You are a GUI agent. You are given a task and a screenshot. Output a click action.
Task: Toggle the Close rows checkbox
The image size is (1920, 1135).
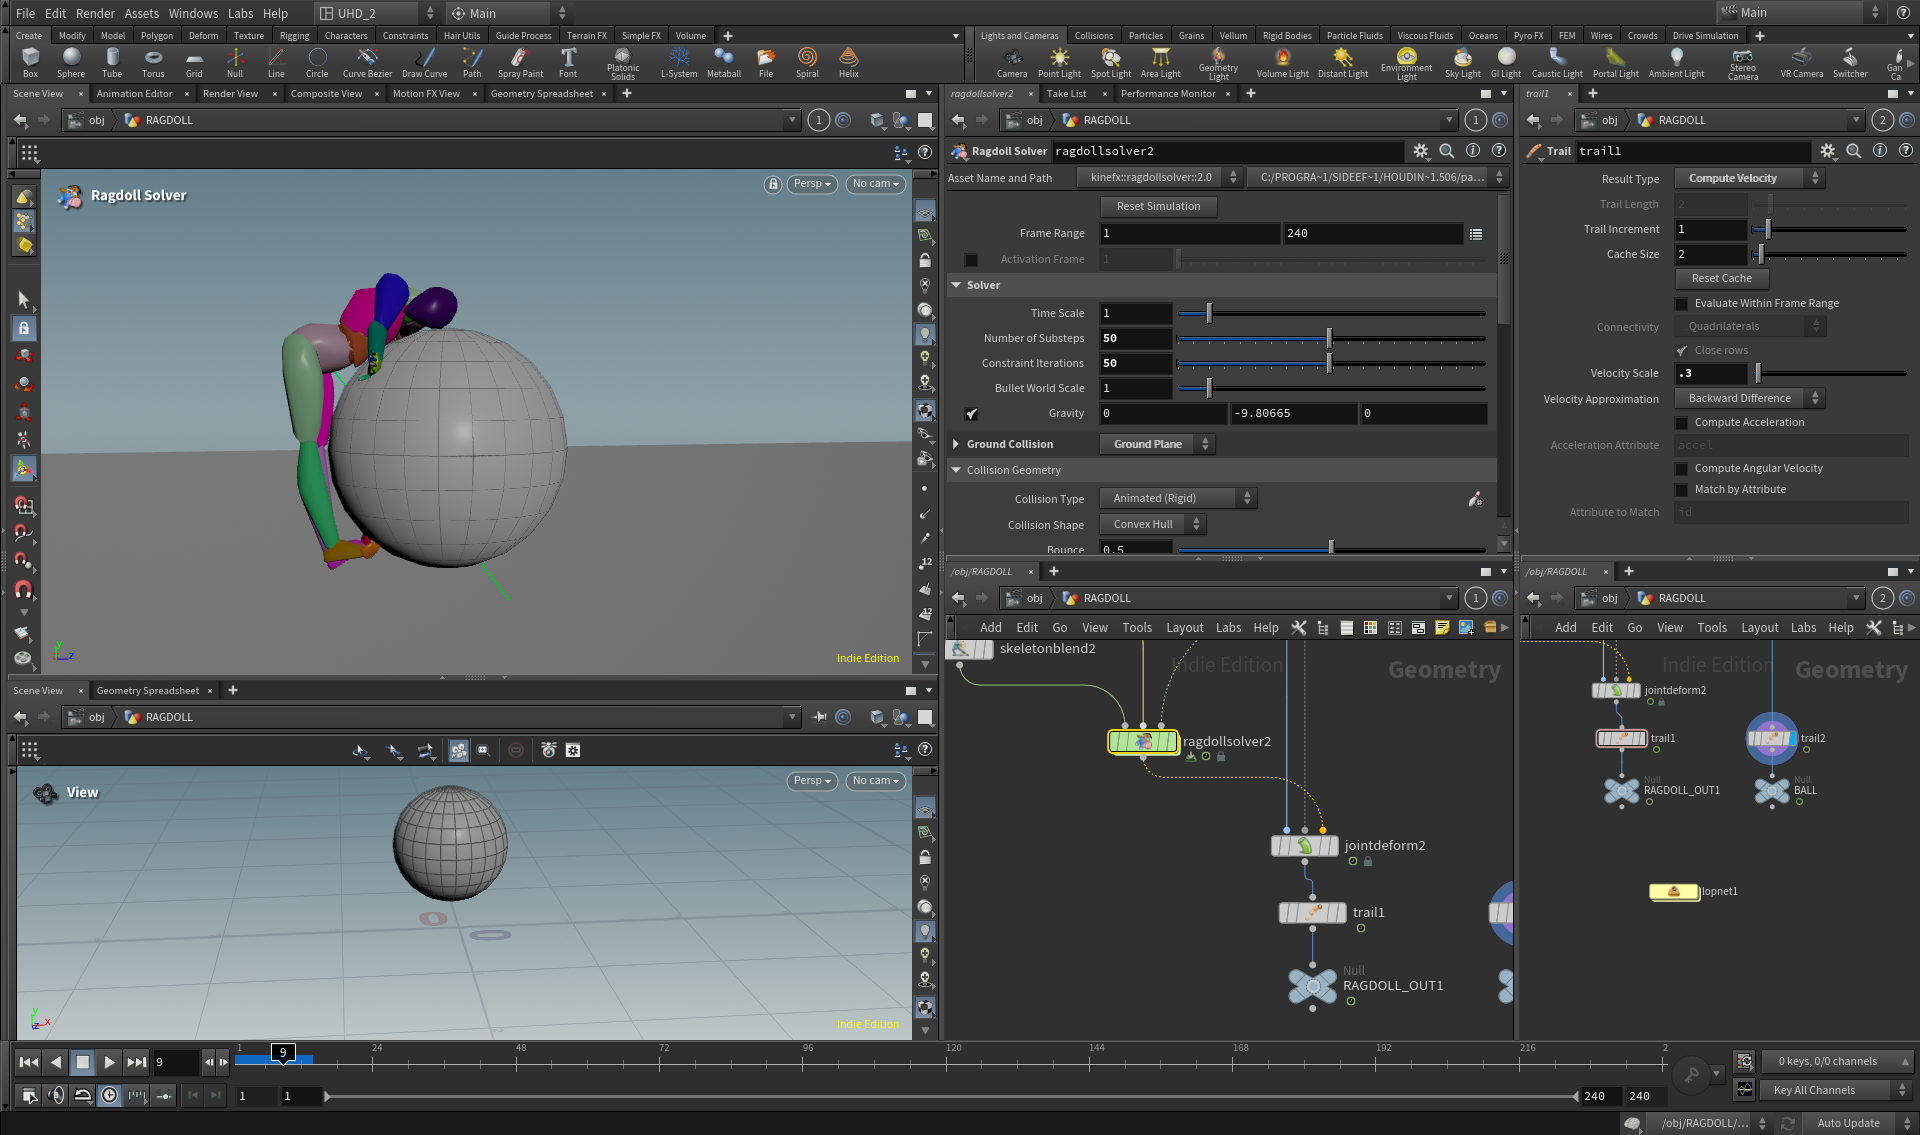1682,350
